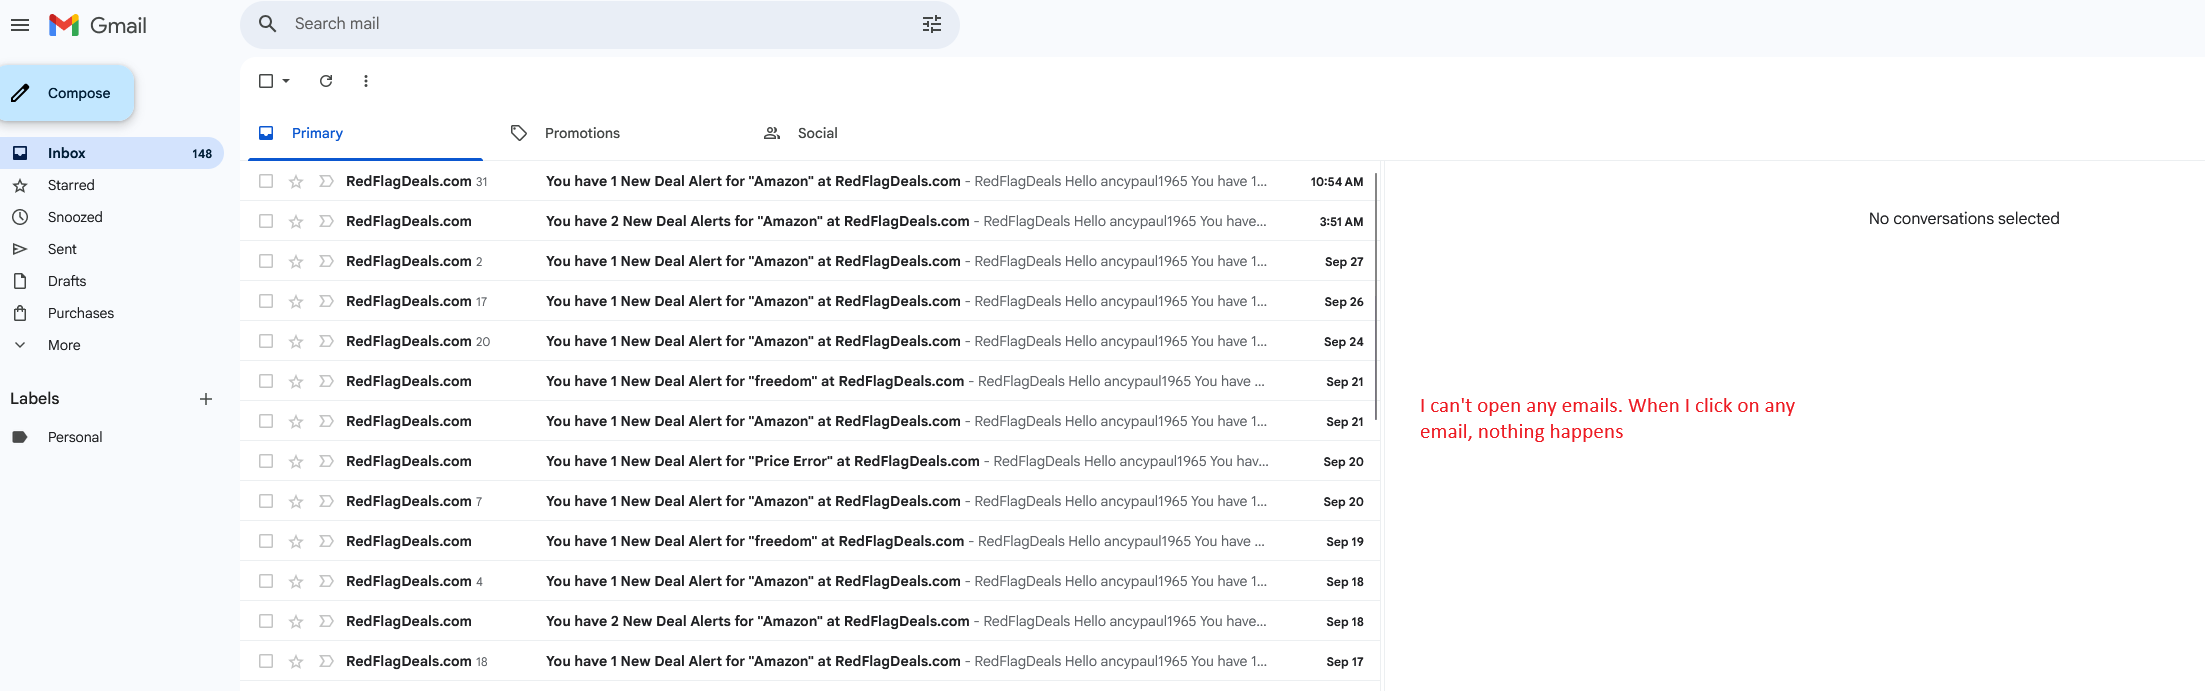Select checkbox of Sep 24 email
2205x691 pixels.
point(266,341)
